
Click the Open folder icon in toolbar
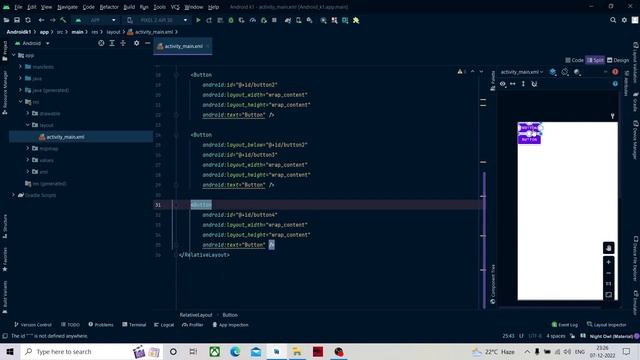6,20
